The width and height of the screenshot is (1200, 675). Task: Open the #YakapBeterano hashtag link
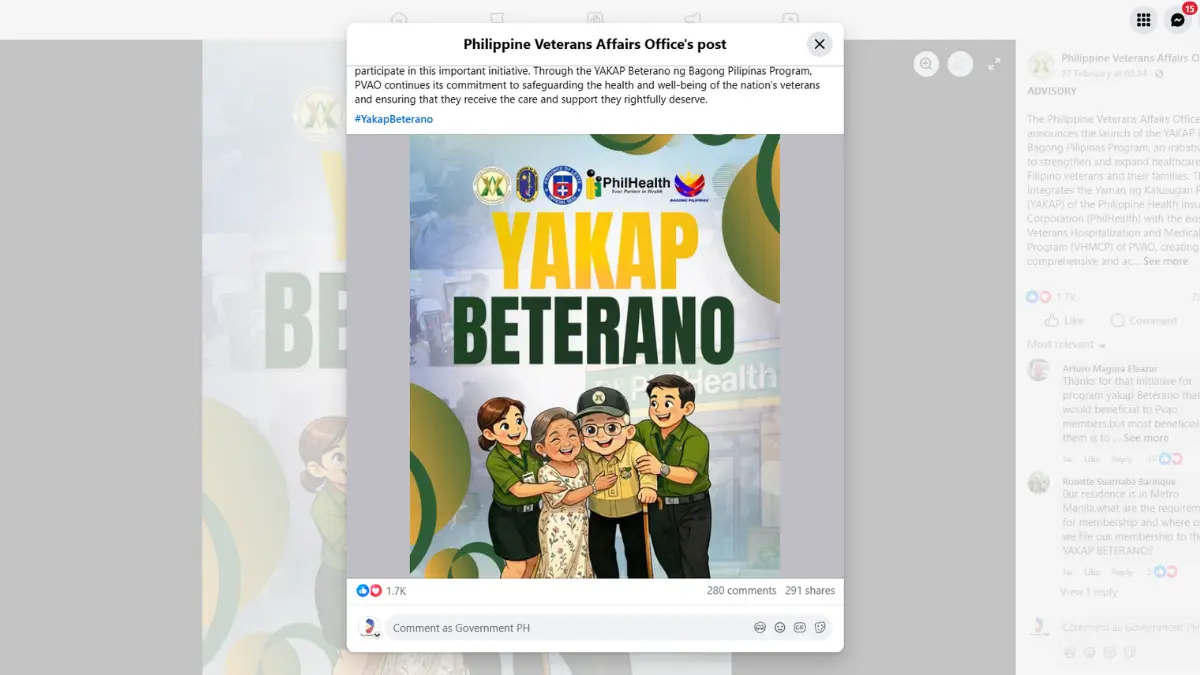click(393, 119)
